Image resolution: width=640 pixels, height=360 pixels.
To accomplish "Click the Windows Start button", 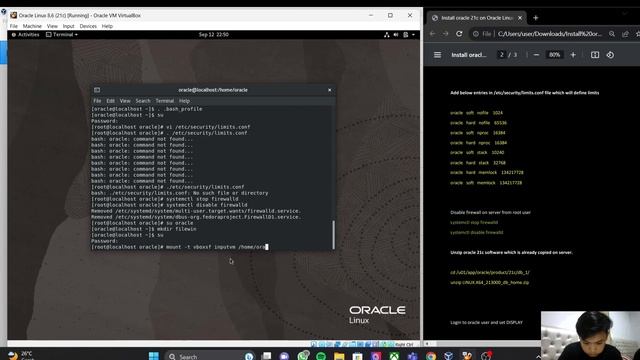I will (153, 356).
